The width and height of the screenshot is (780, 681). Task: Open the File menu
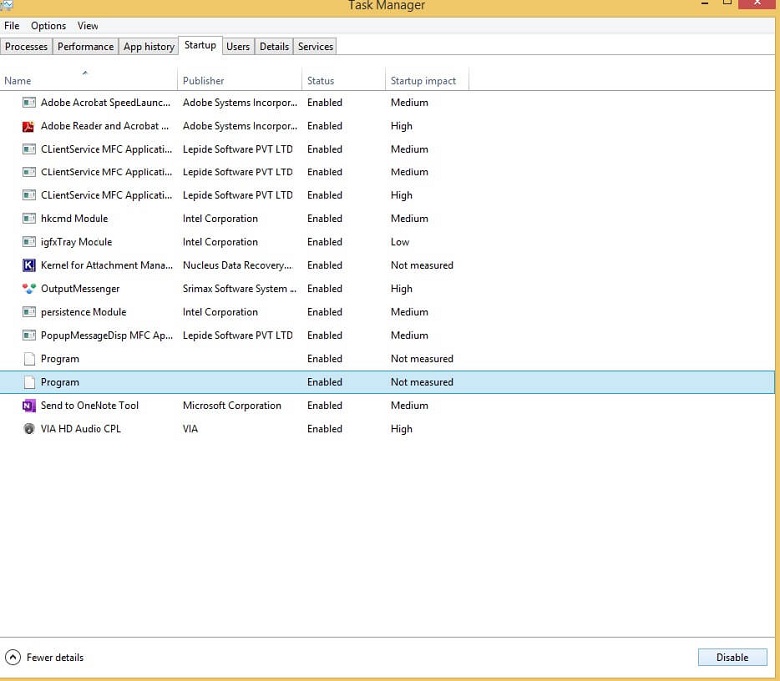(12, 26)
